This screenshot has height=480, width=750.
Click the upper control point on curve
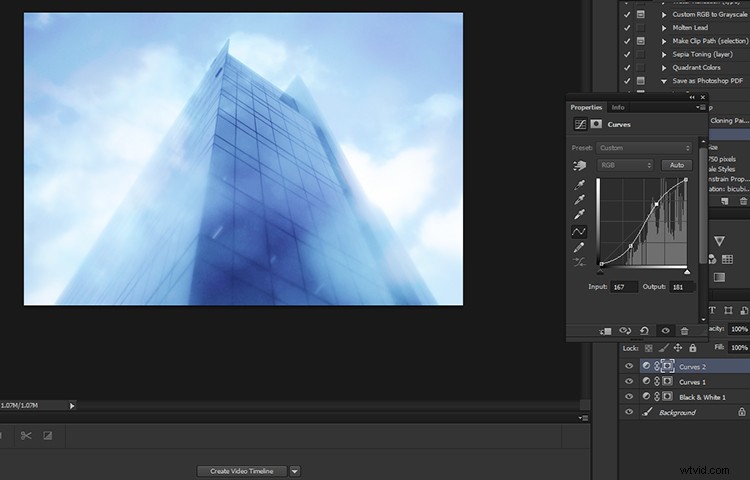point(657,205)
